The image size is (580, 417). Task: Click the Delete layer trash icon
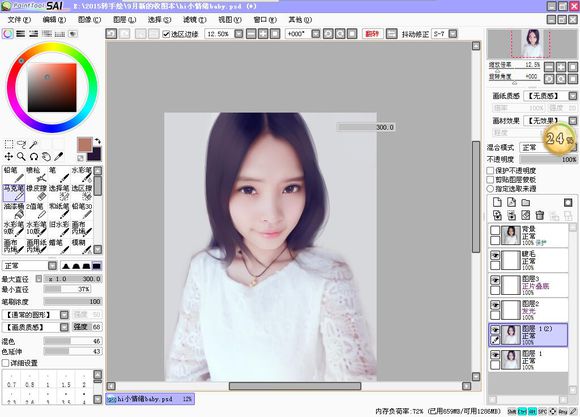coord(540,215)
